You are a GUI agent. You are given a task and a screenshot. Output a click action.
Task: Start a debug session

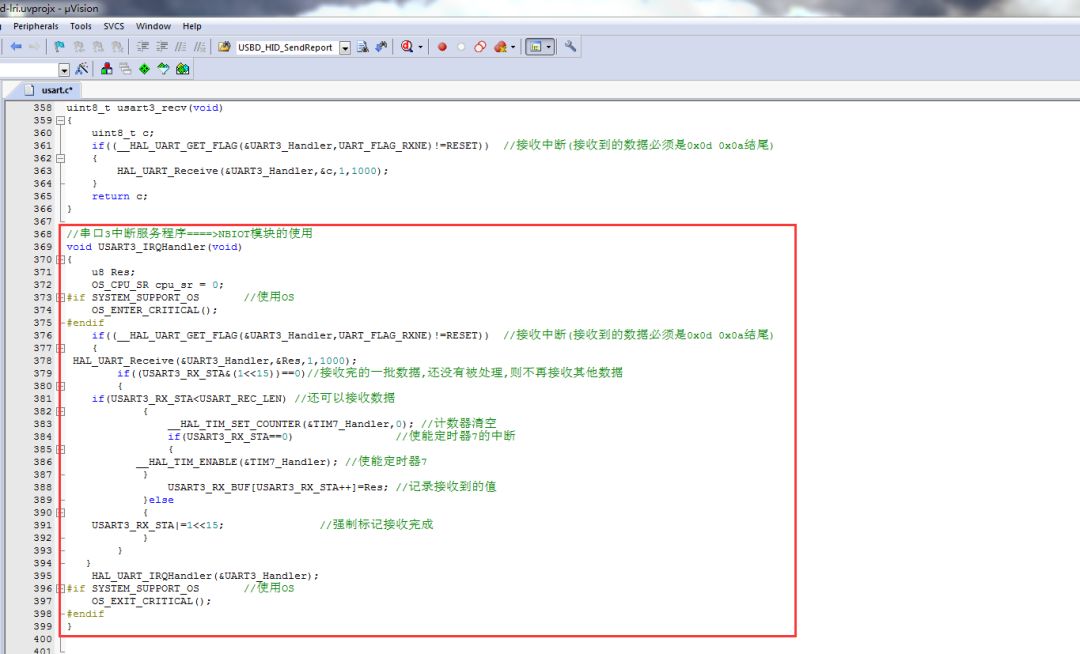[x=406, y=46]
